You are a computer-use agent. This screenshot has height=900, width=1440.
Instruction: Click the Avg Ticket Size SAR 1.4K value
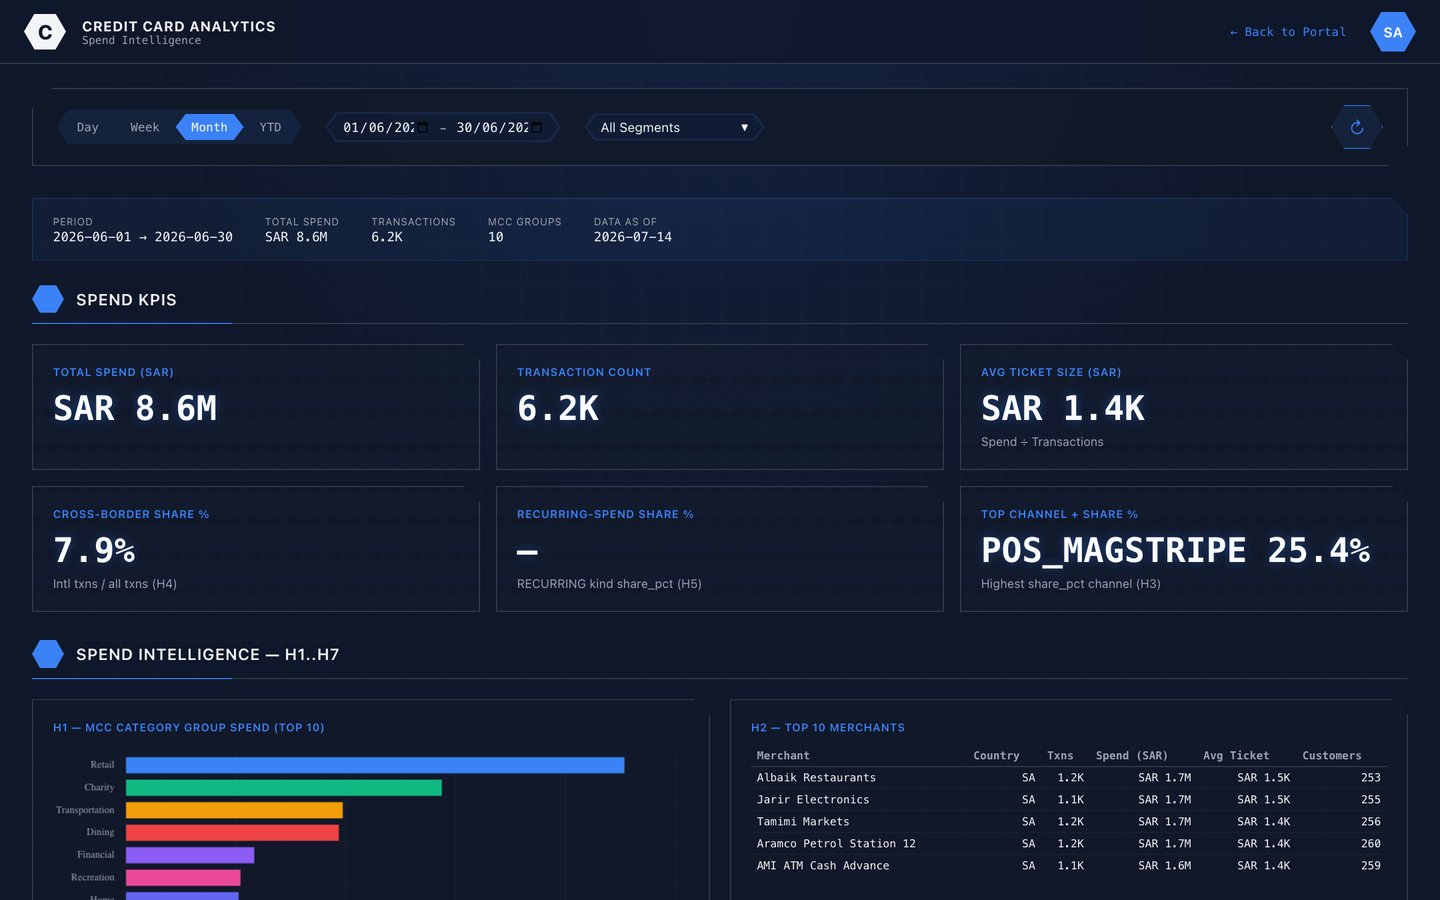1063,408
